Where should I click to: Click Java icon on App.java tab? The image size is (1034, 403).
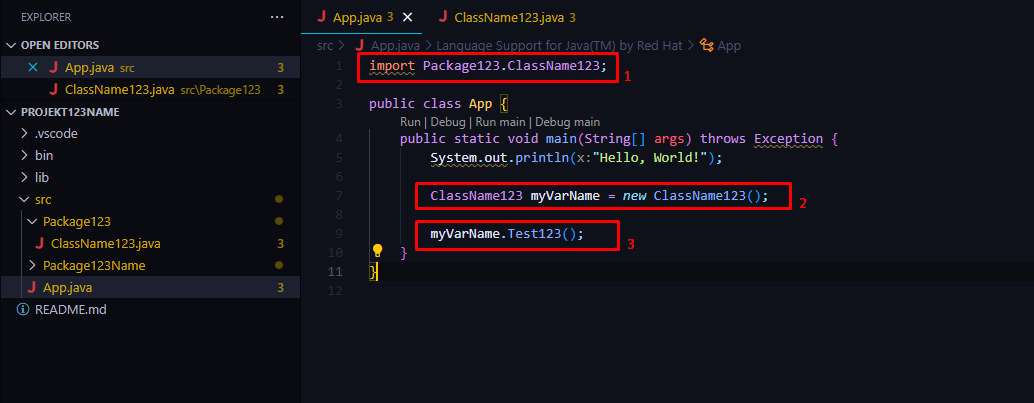[322, 17]
